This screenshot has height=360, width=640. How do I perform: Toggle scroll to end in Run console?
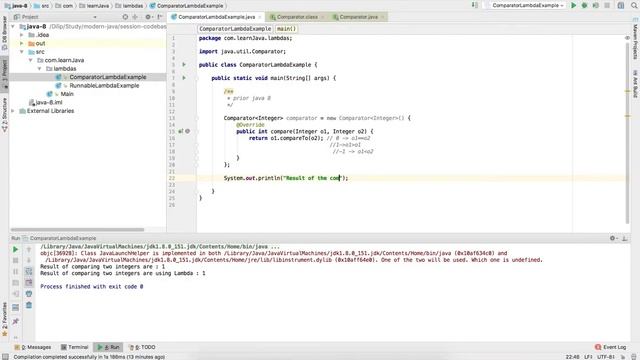pyautogui.click(x=29, y=282)
